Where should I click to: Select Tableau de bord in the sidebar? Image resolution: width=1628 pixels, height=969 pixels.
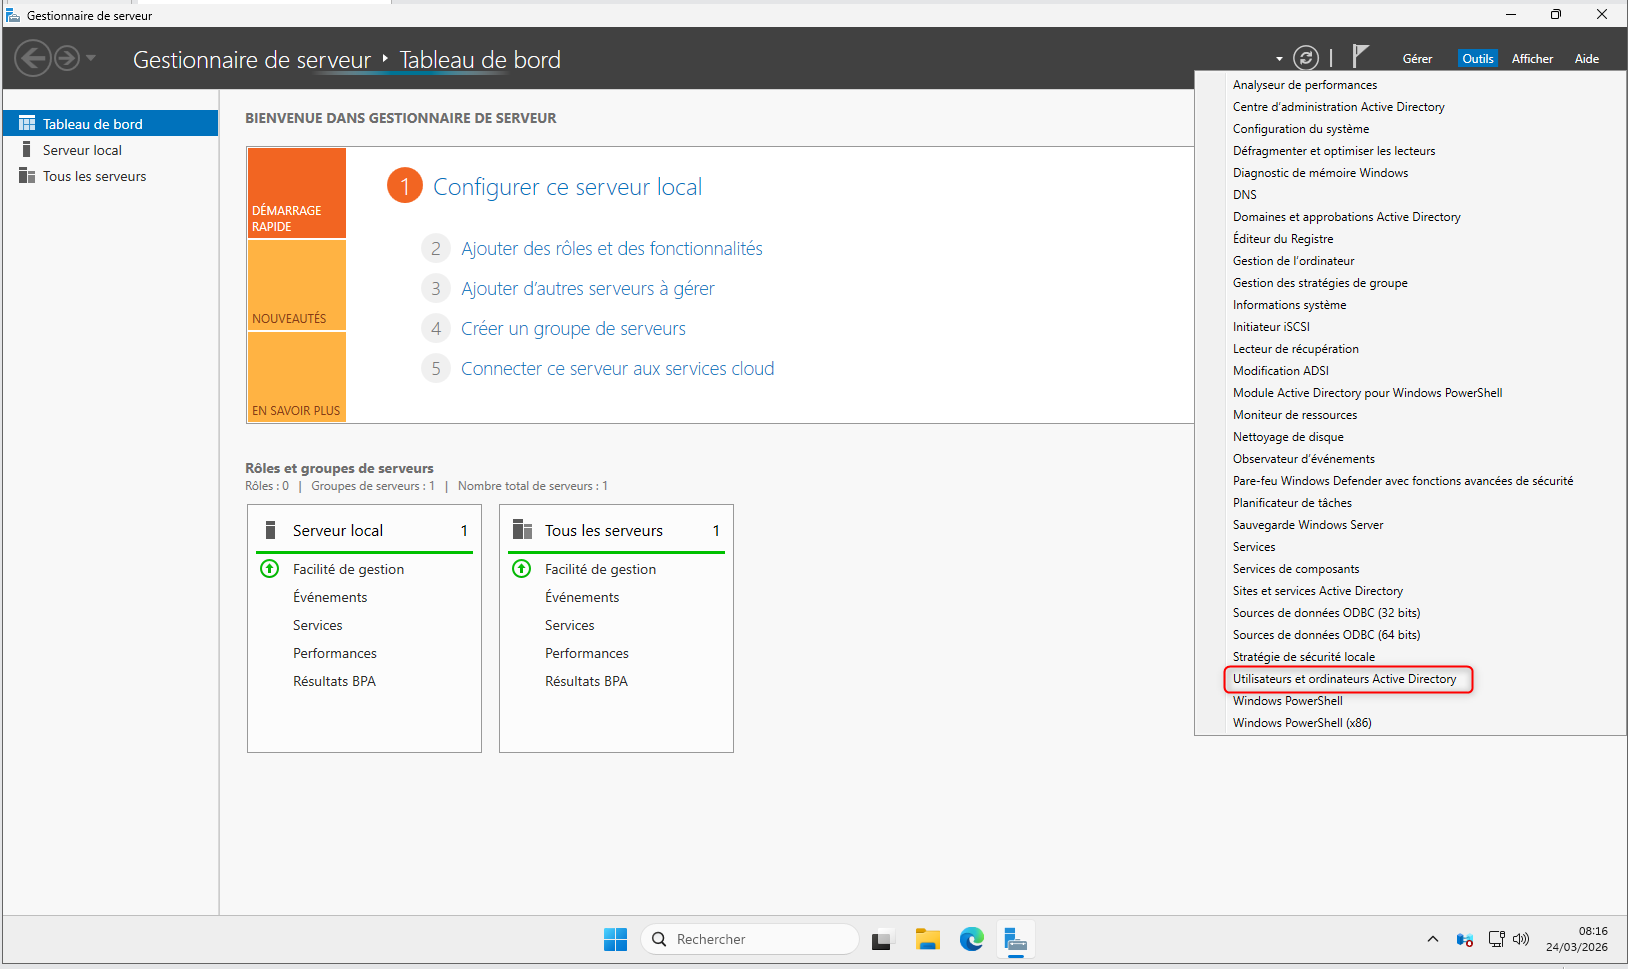(x=111, y=123)
